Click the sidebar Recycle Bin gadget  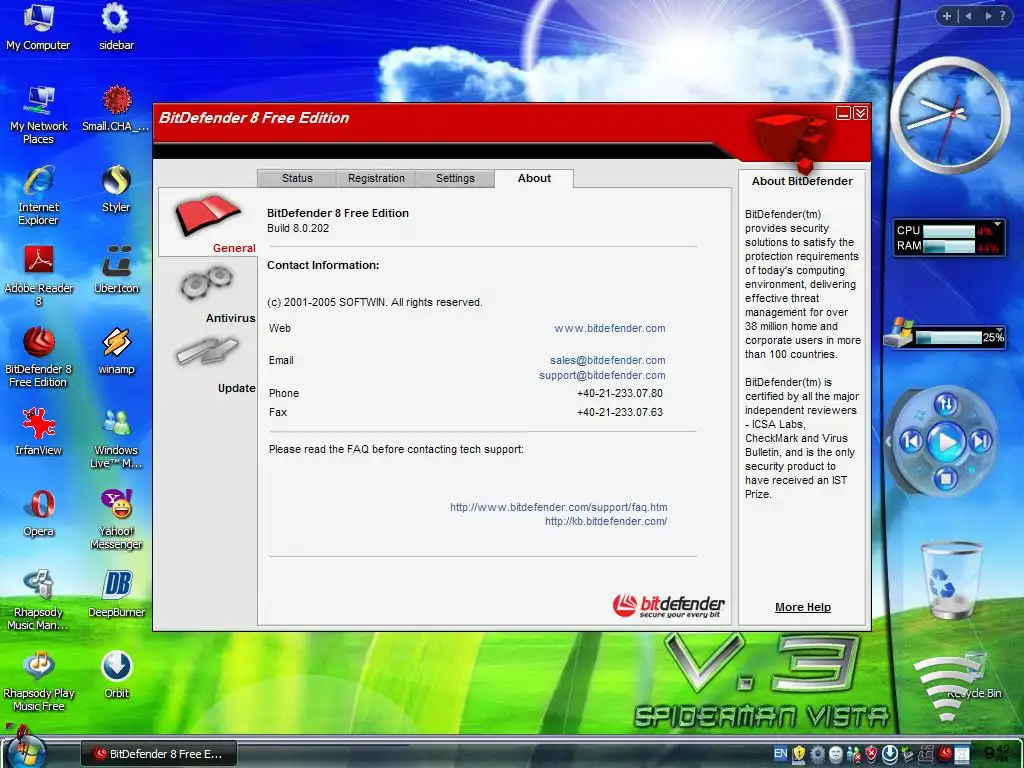point(950,580)
